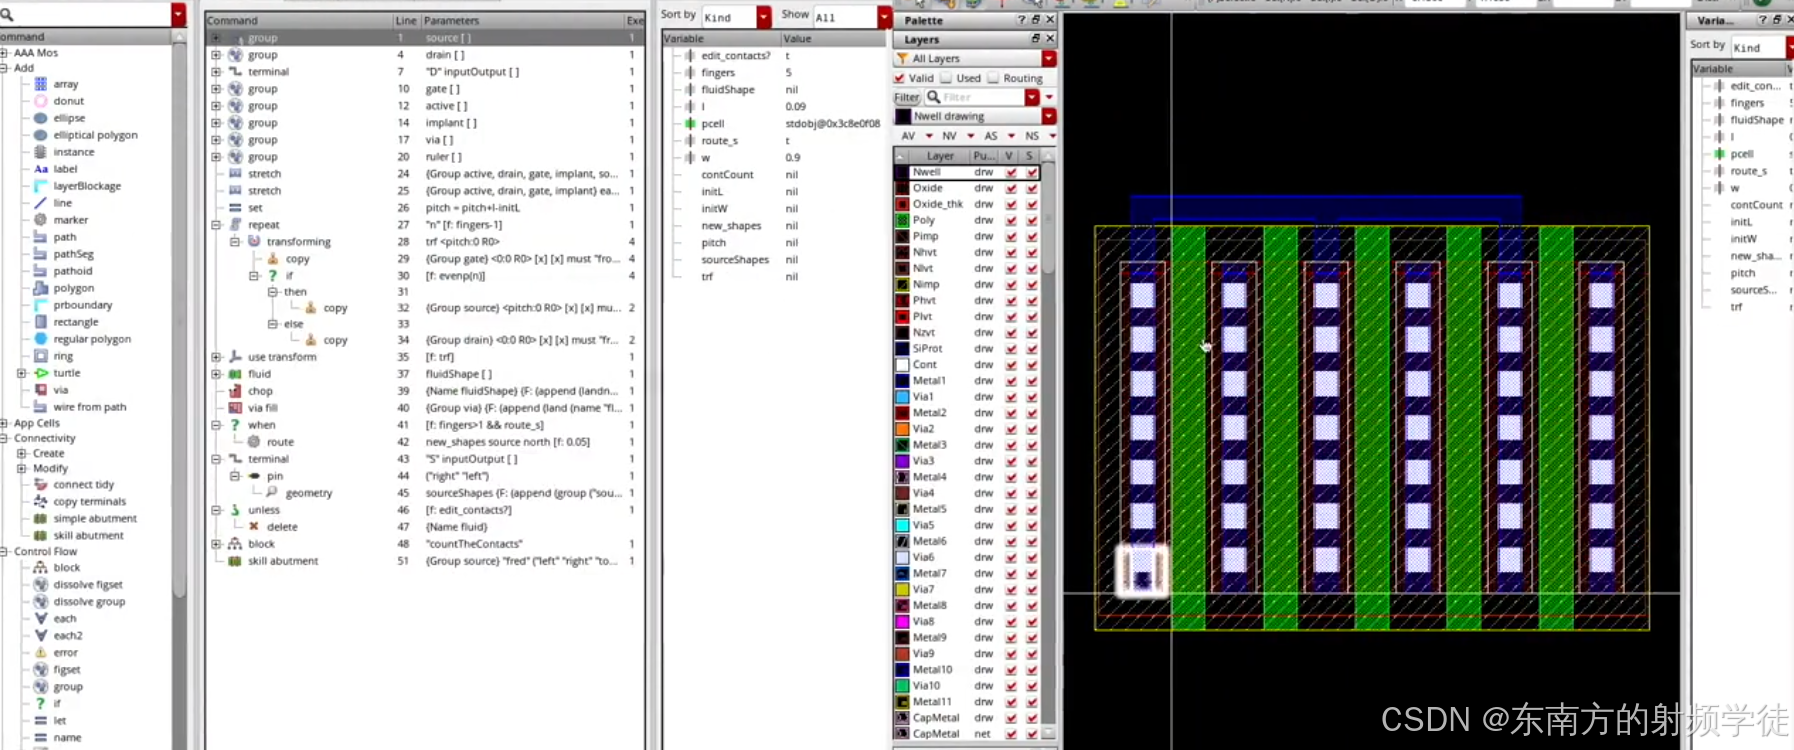The image size is (1794, 750).
Task: Open the command search dropdown button
Action: (x=178, y=15)
